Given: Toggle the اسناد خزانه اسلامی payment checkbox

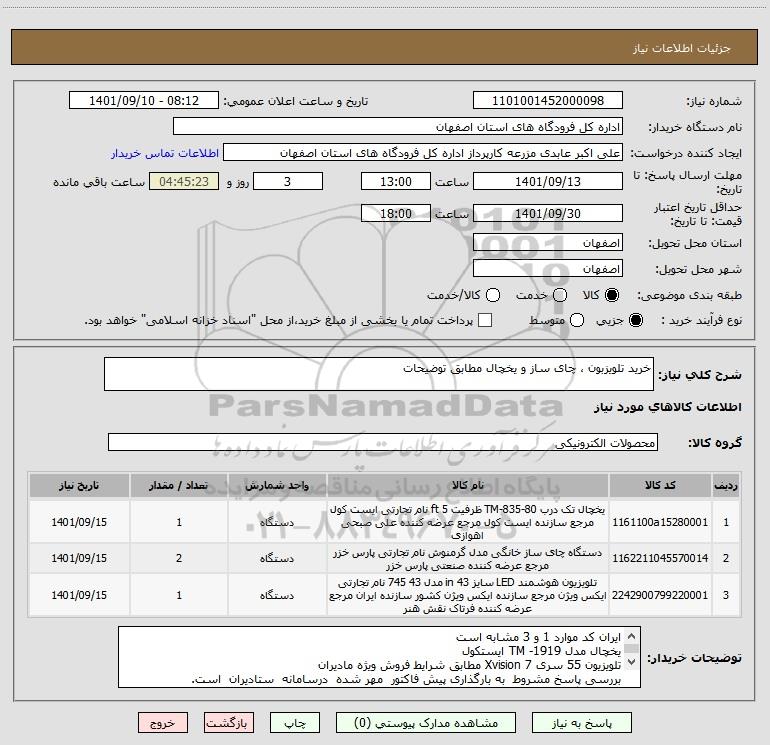Looking at the screenshot, I should pyautogui.click(x=485, y=320).
